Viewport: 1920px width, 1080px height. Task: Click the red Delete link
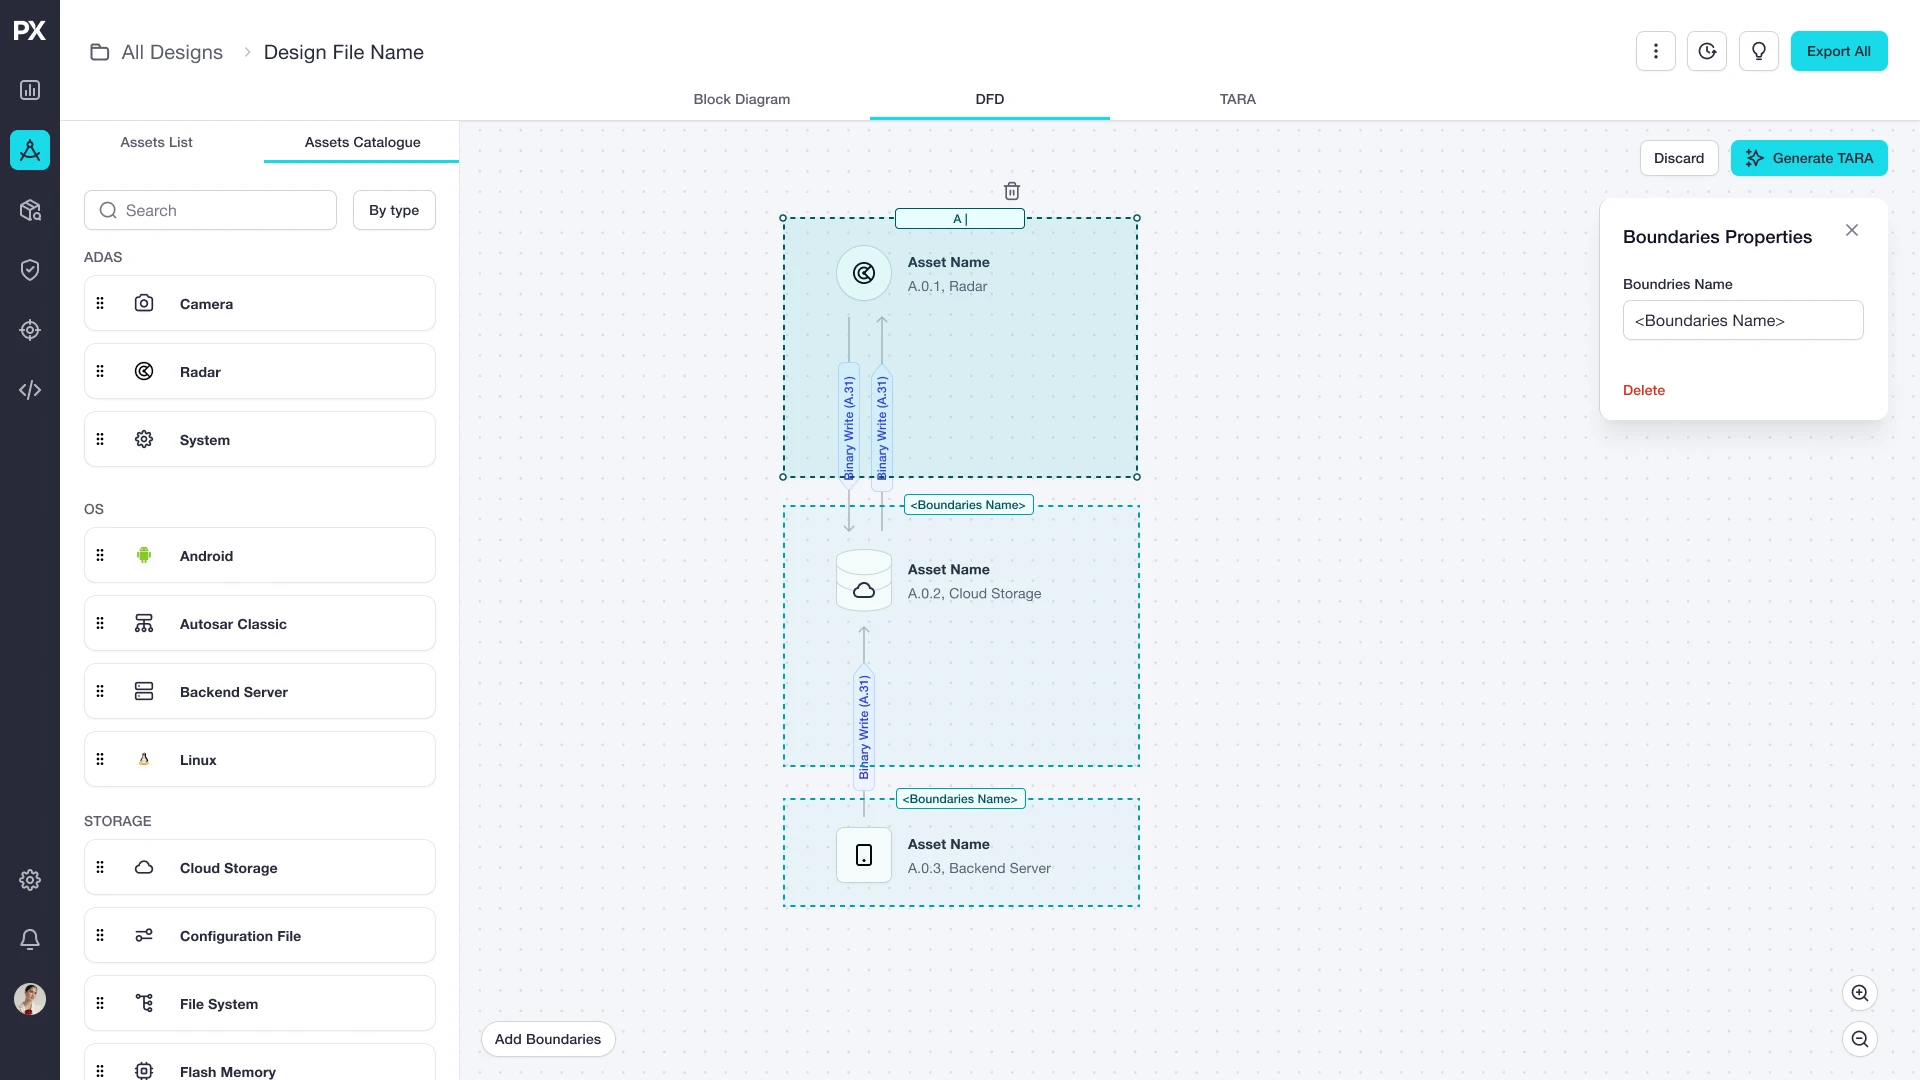1644,390
